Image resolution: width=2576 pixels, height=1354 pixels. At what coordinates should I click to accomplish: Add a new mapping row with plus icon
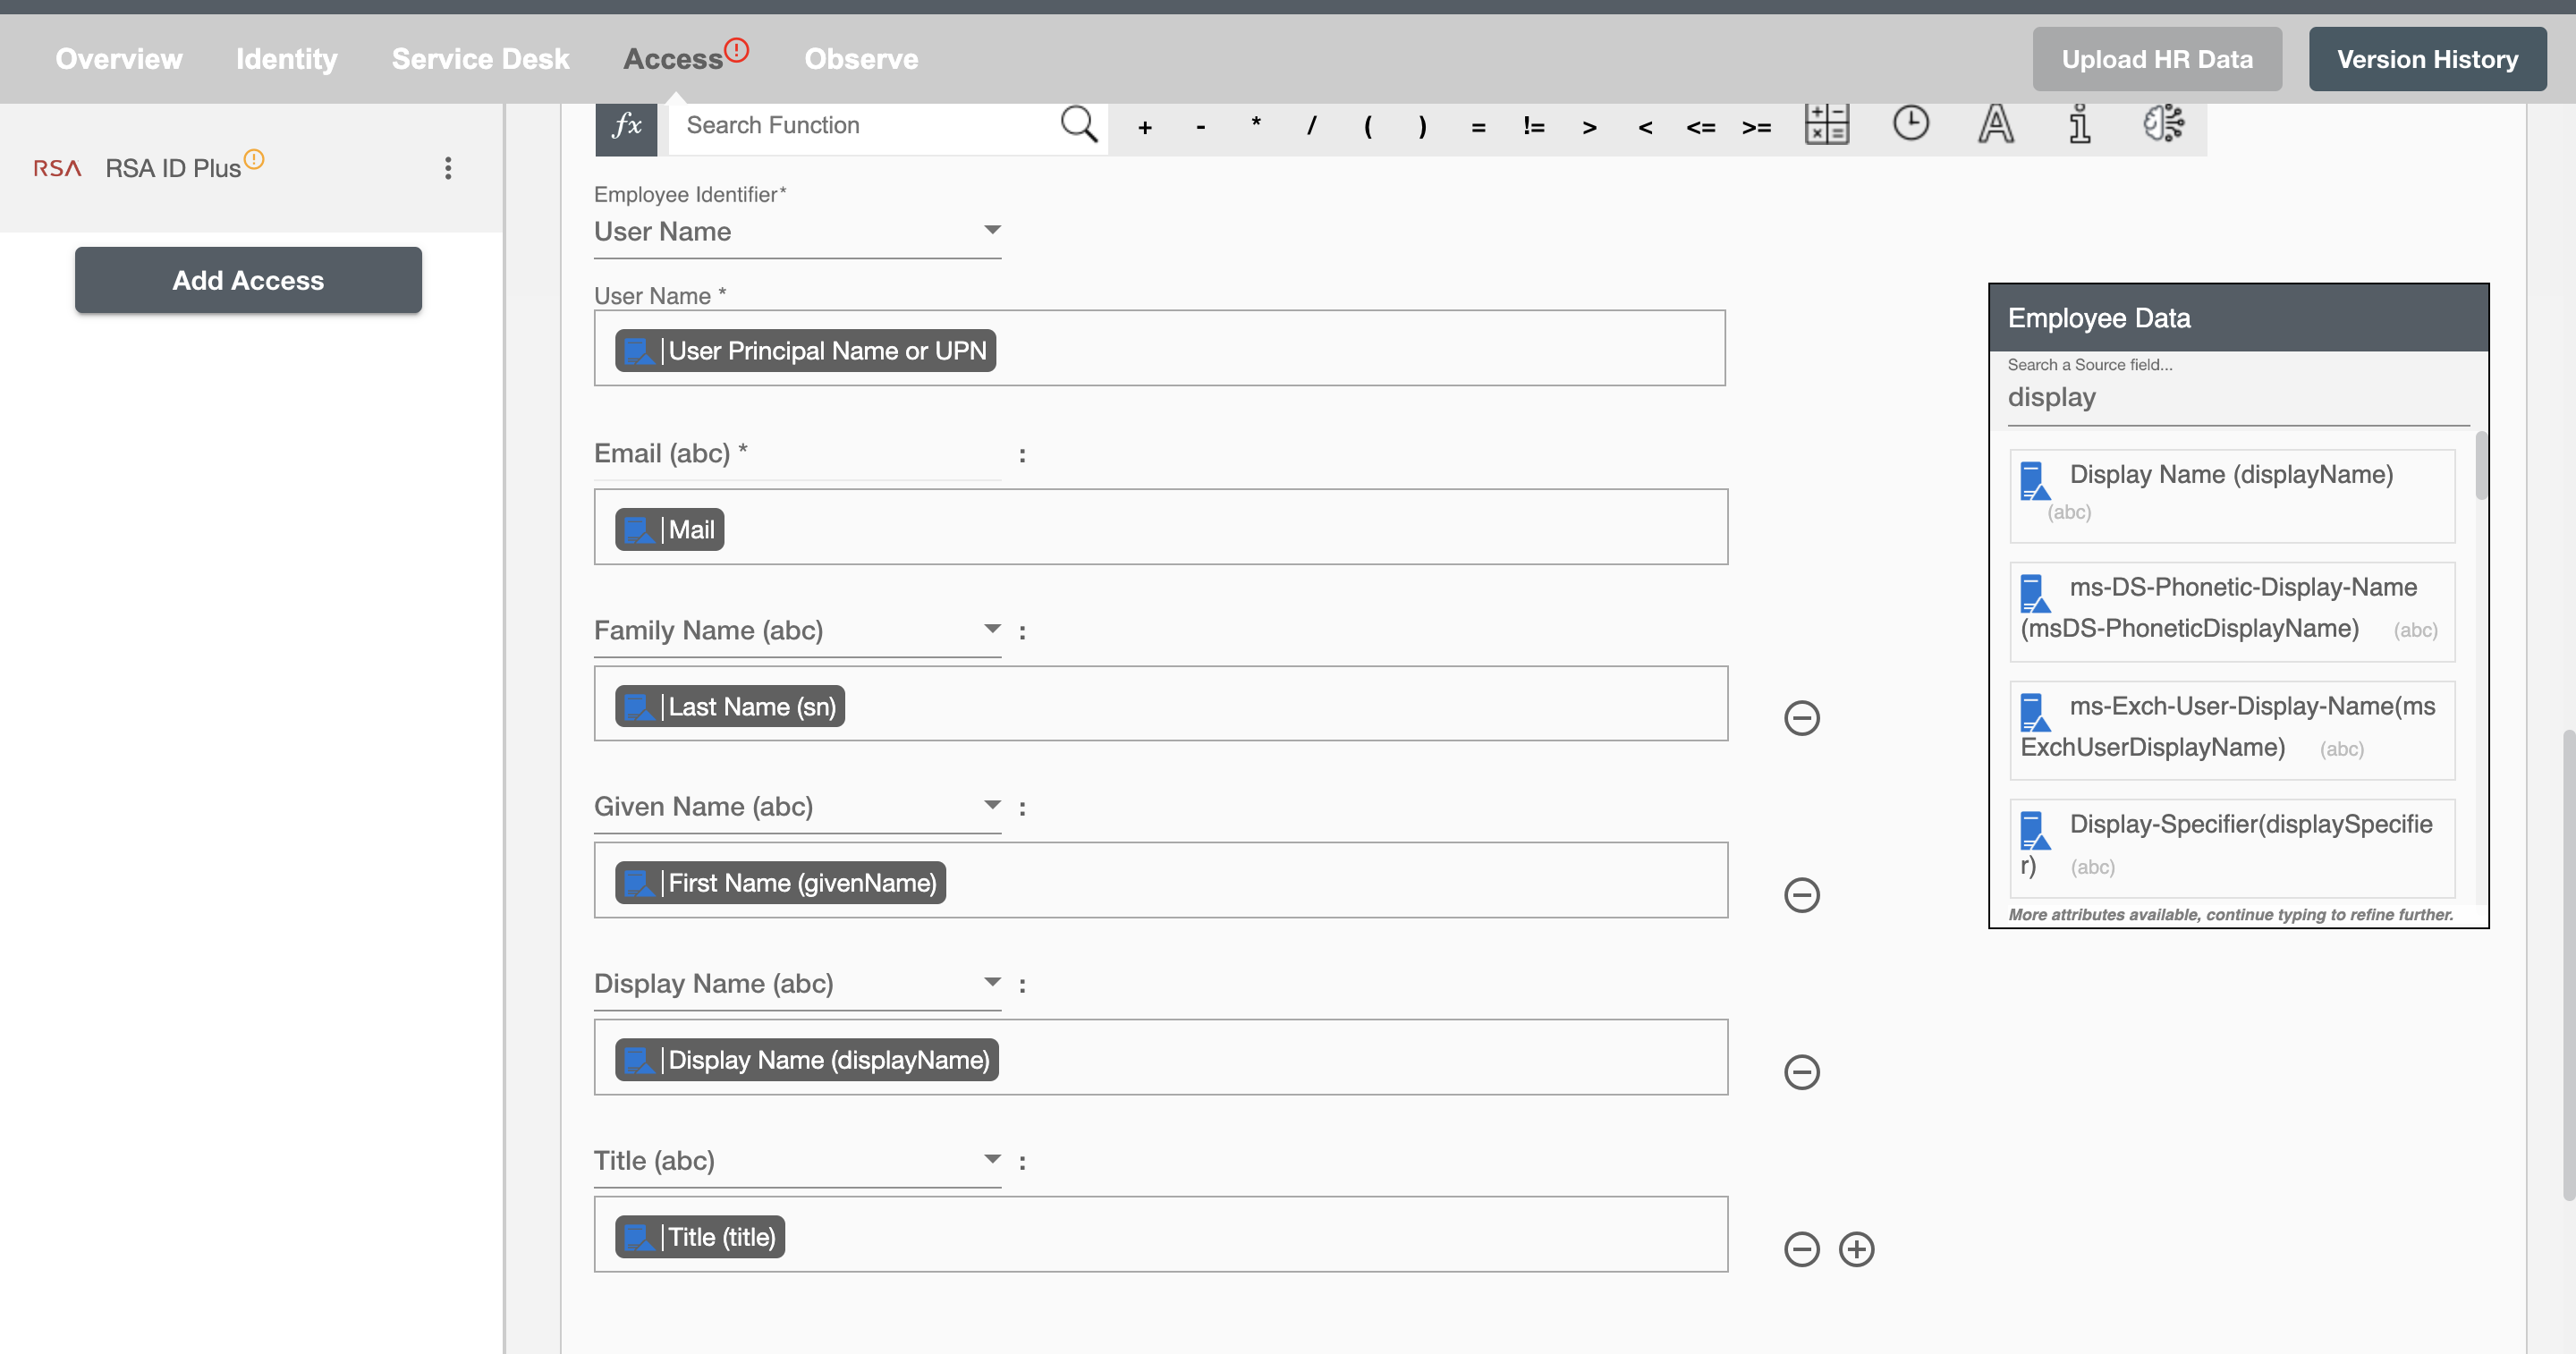1857,1249
